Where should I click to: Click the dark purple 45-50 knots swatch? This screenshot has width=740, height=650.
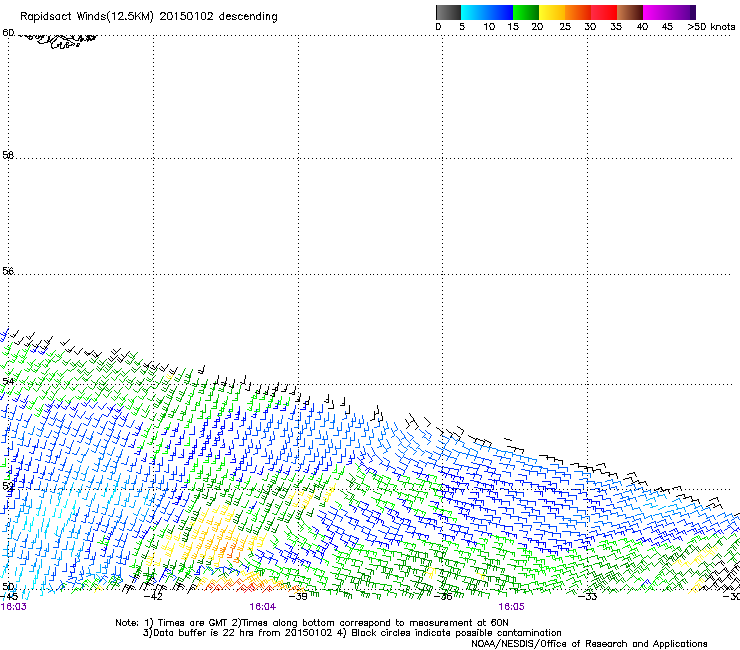point(682,12)
